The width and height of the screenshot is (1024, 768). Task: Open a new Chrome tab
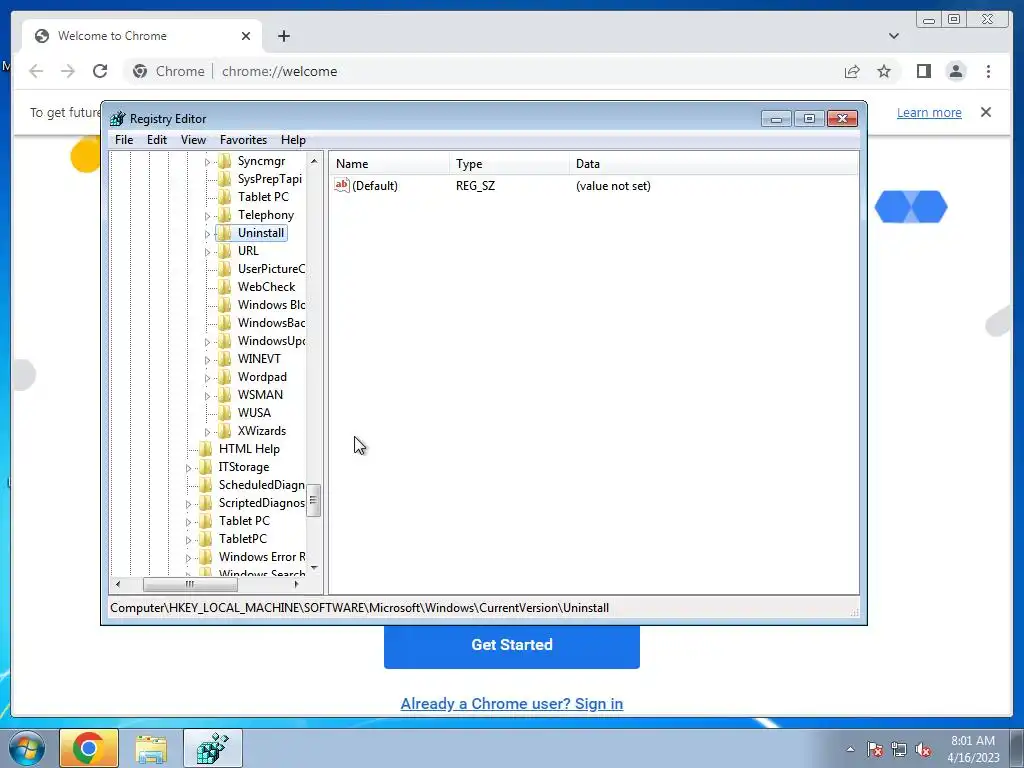coord(283,36)
